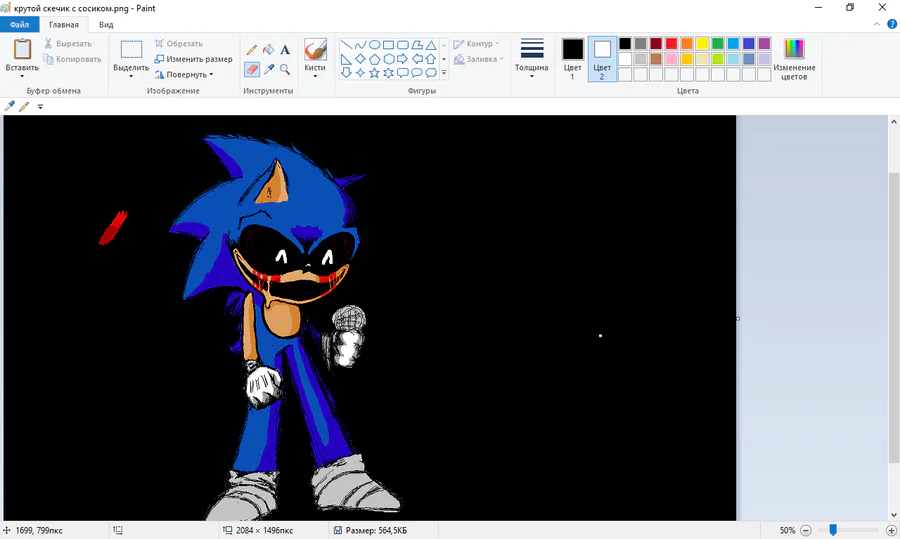This screenshot has height=539, width=900.
Task: Switch to the Вид tab
Action: click(106, 25)
